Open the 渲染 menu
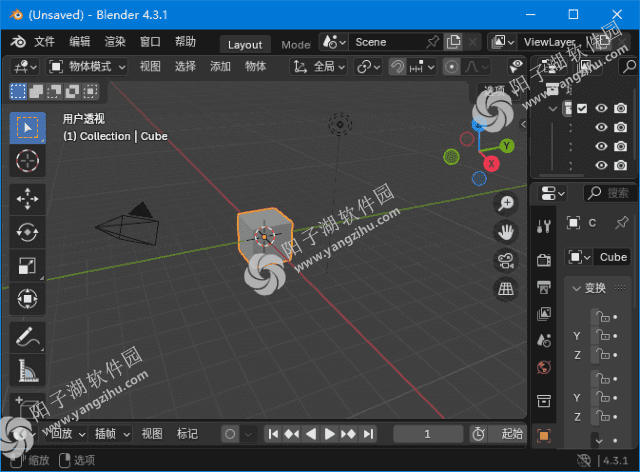 [x=115, y=42]
